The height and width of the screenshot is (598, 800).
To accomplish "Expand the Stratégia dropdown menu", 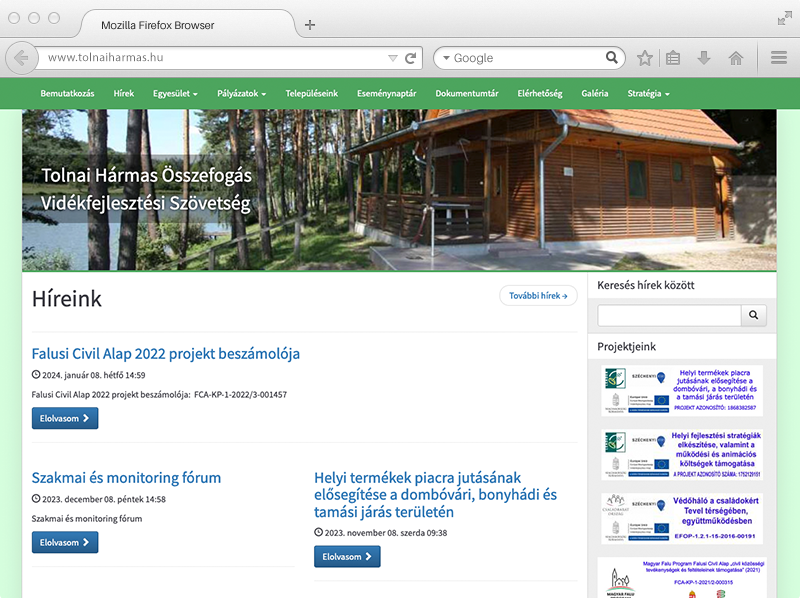I will (x=648, y=94).
